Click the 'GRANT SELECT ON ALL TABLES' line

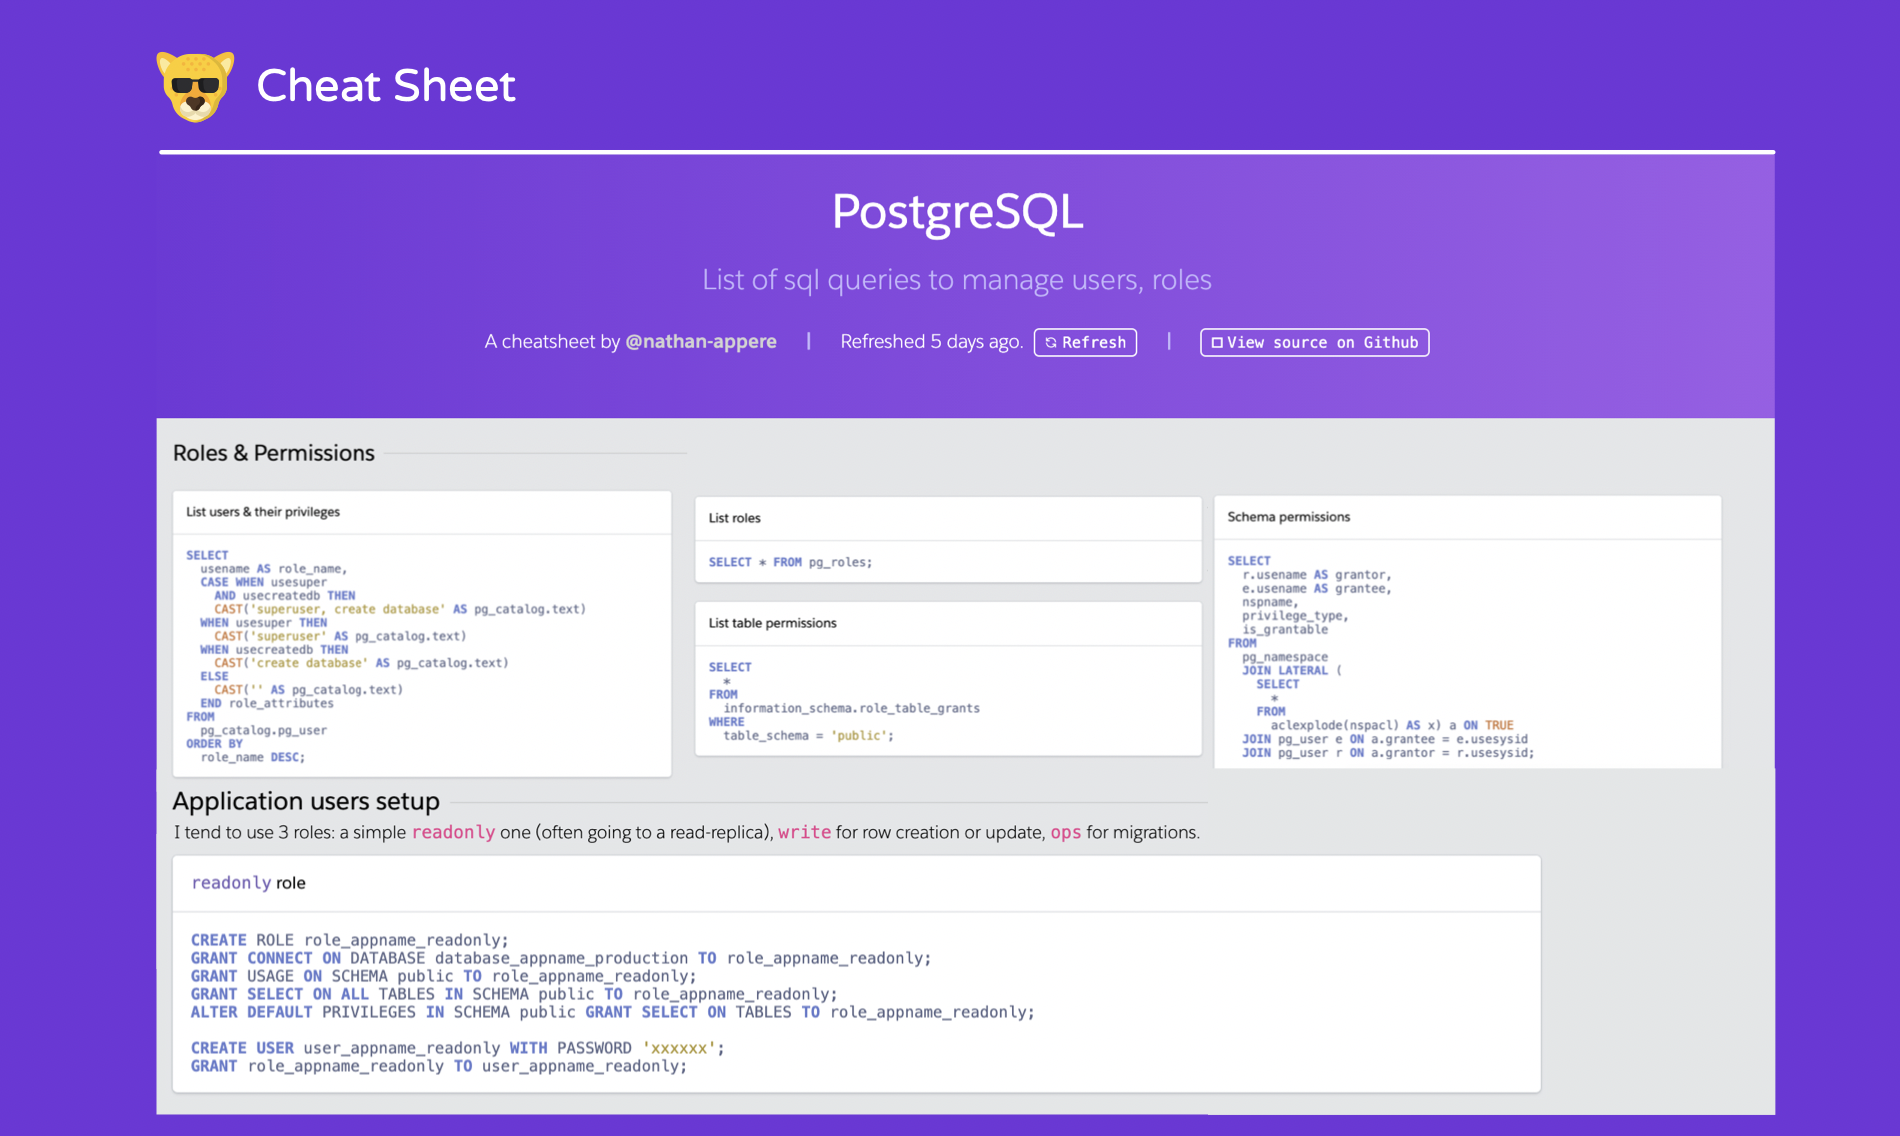[514, 994]
